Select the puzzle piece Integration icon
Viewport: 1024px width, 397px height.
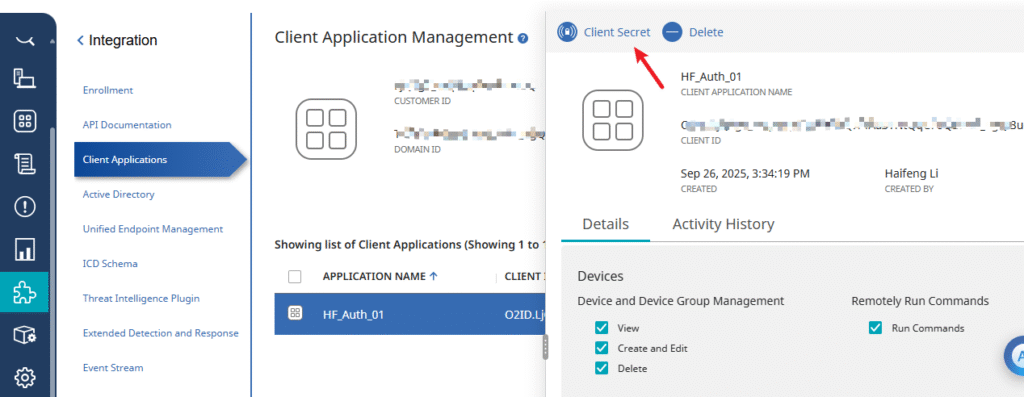[25, 292]
